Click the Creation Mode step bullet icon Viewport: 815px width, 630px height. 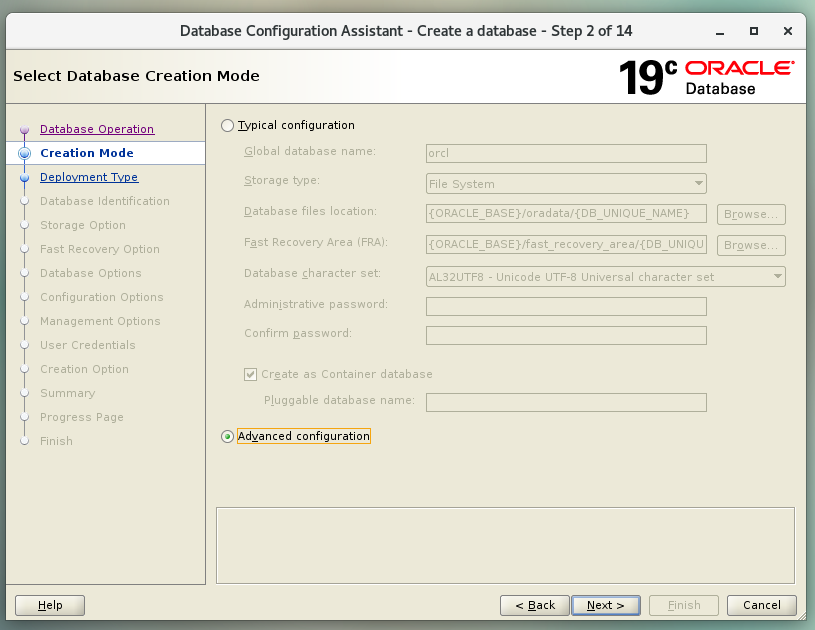point(25,153)
